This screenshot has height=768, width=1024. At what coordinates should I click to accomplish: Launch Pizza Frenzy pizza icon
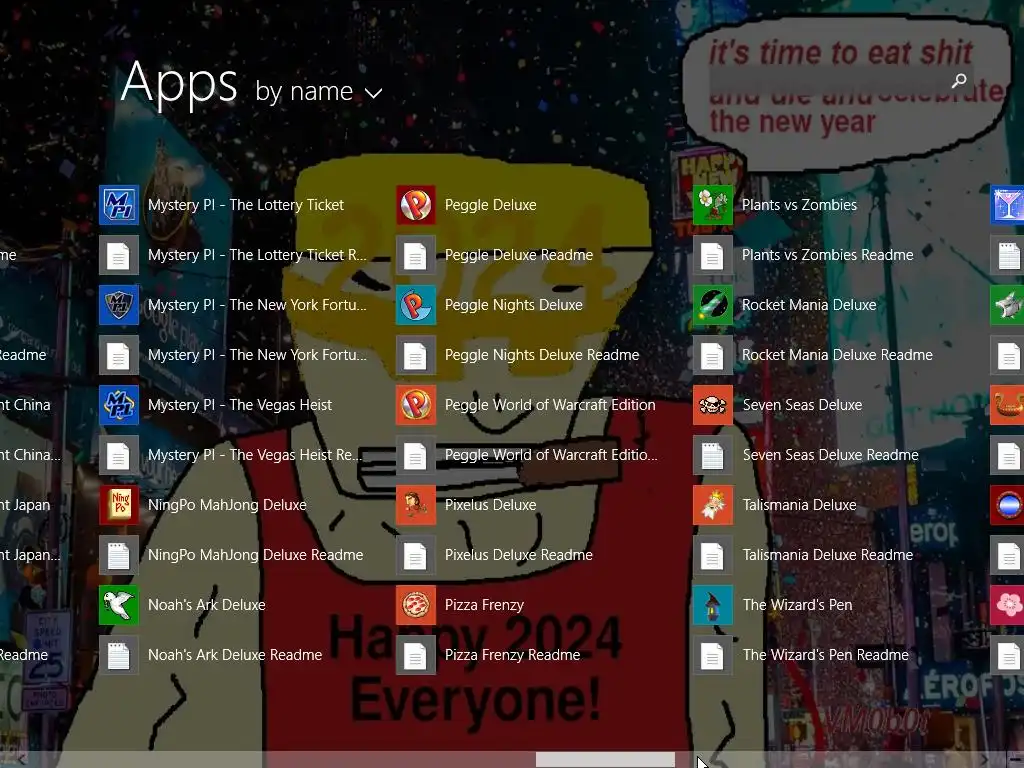416,605
